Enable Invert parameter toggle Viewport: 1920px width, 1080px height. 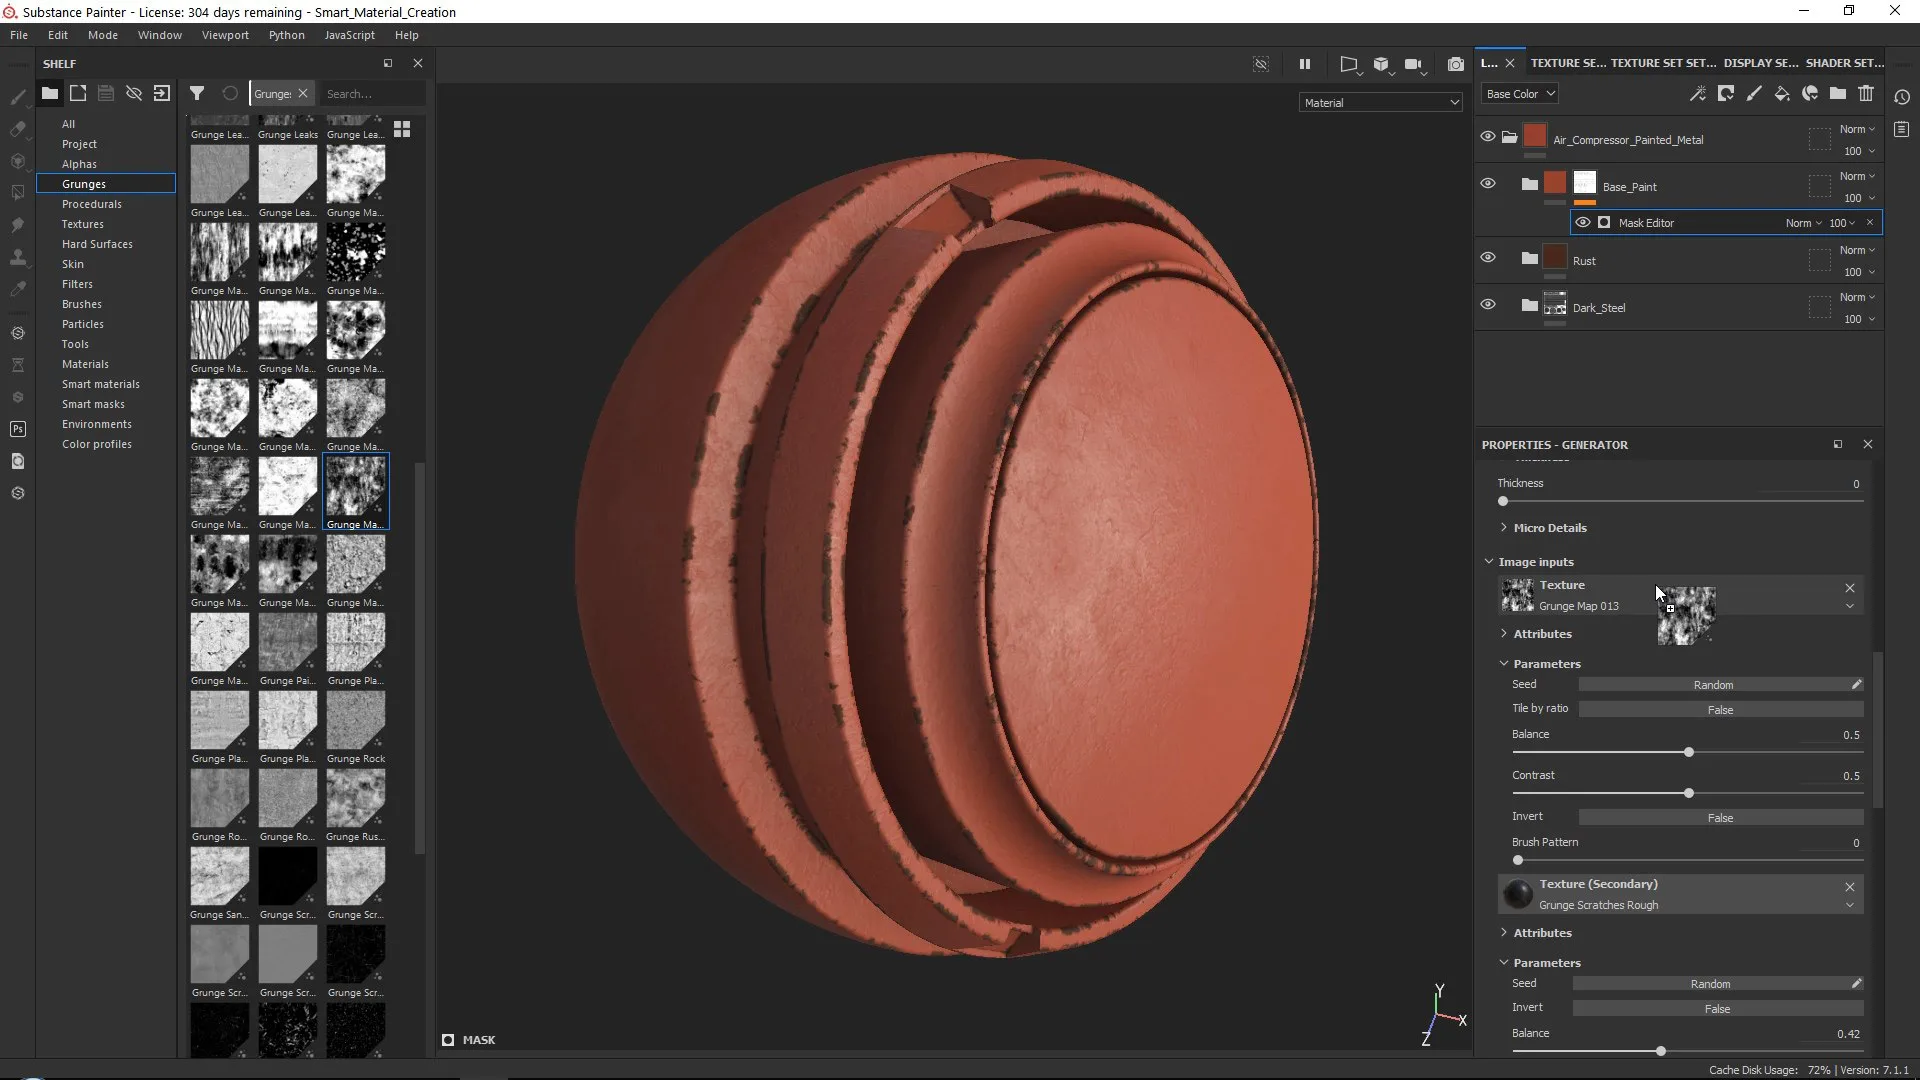1721,816
